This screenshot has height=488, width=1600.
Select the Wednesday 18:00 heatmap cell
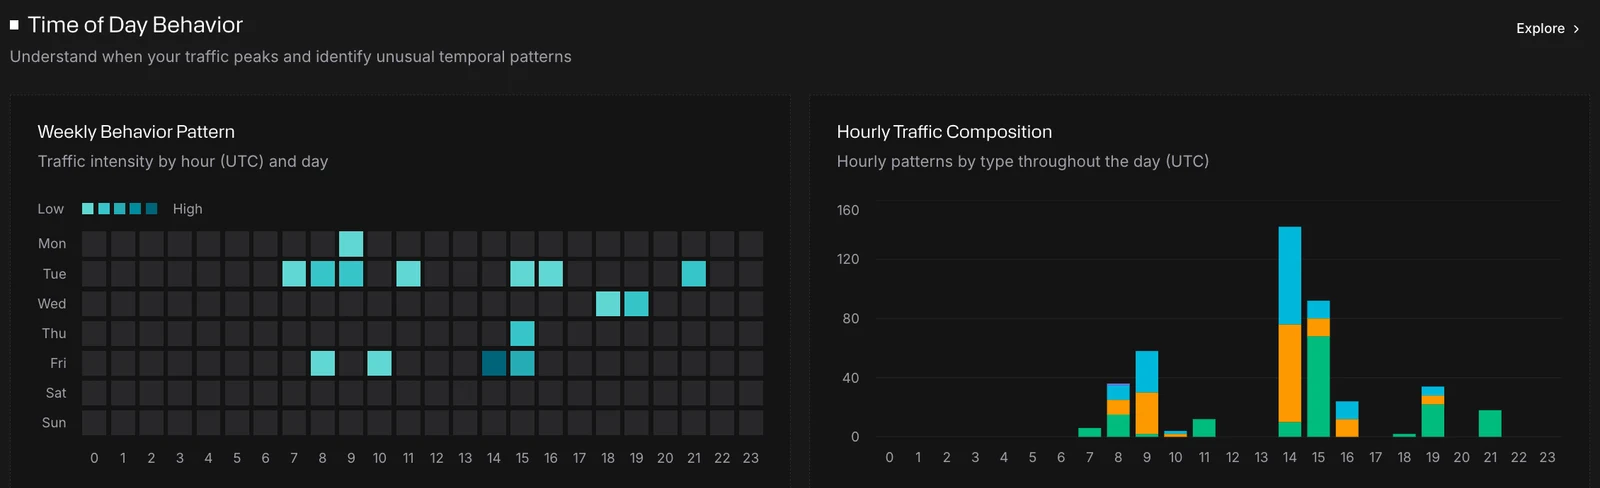tap(608, 304)
